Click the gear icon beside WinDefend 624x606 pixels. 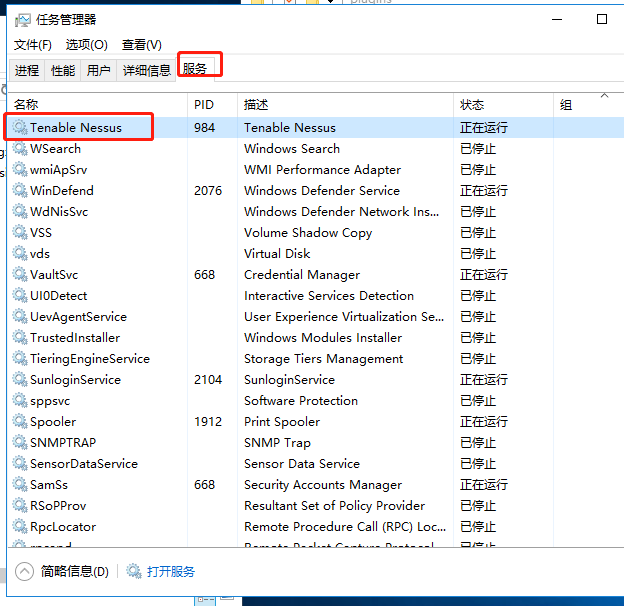[20, 190]
